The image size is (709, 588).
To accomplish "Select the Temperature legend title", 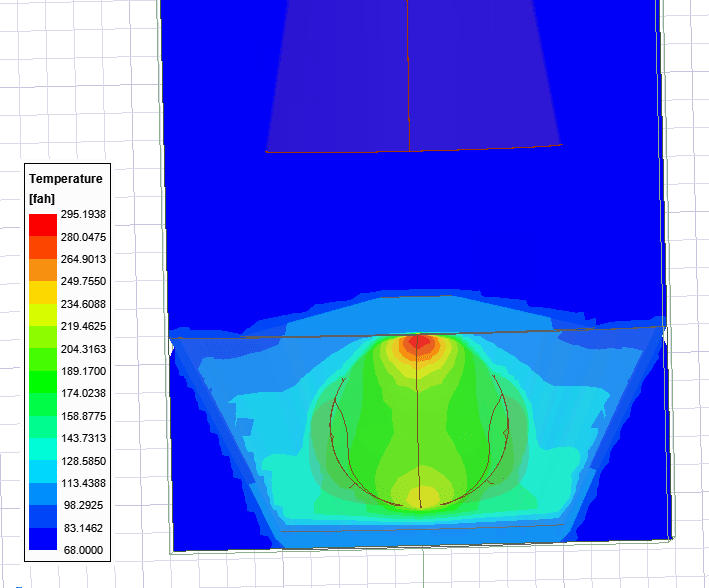I will point(66,179).
